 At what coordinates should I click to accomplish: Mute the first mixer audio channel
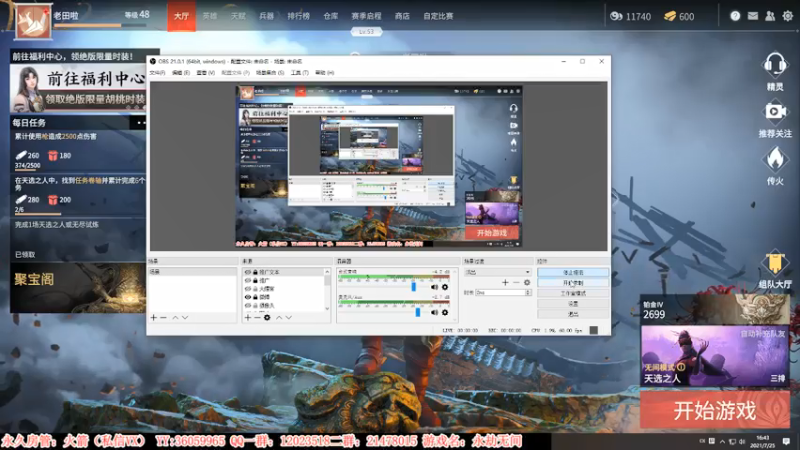point(434,287)
